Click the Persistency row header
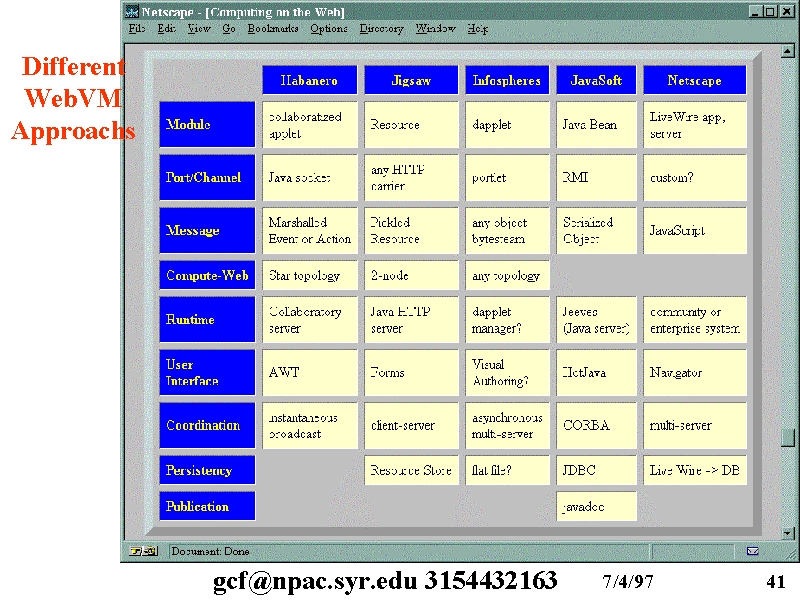Screen dimensions: 800x600 [207, 470]
